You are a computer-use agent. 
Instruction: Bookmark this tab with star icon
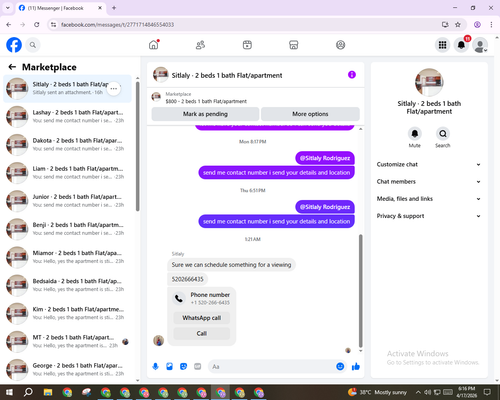tap(458, 25)
